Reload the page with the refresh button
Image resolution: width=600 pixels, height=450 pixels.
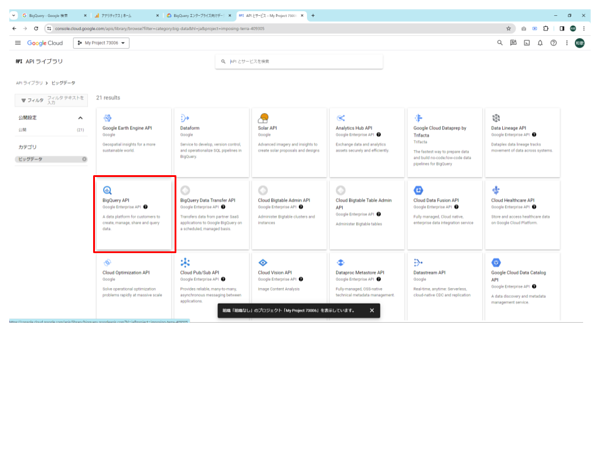tap(36, 29)
